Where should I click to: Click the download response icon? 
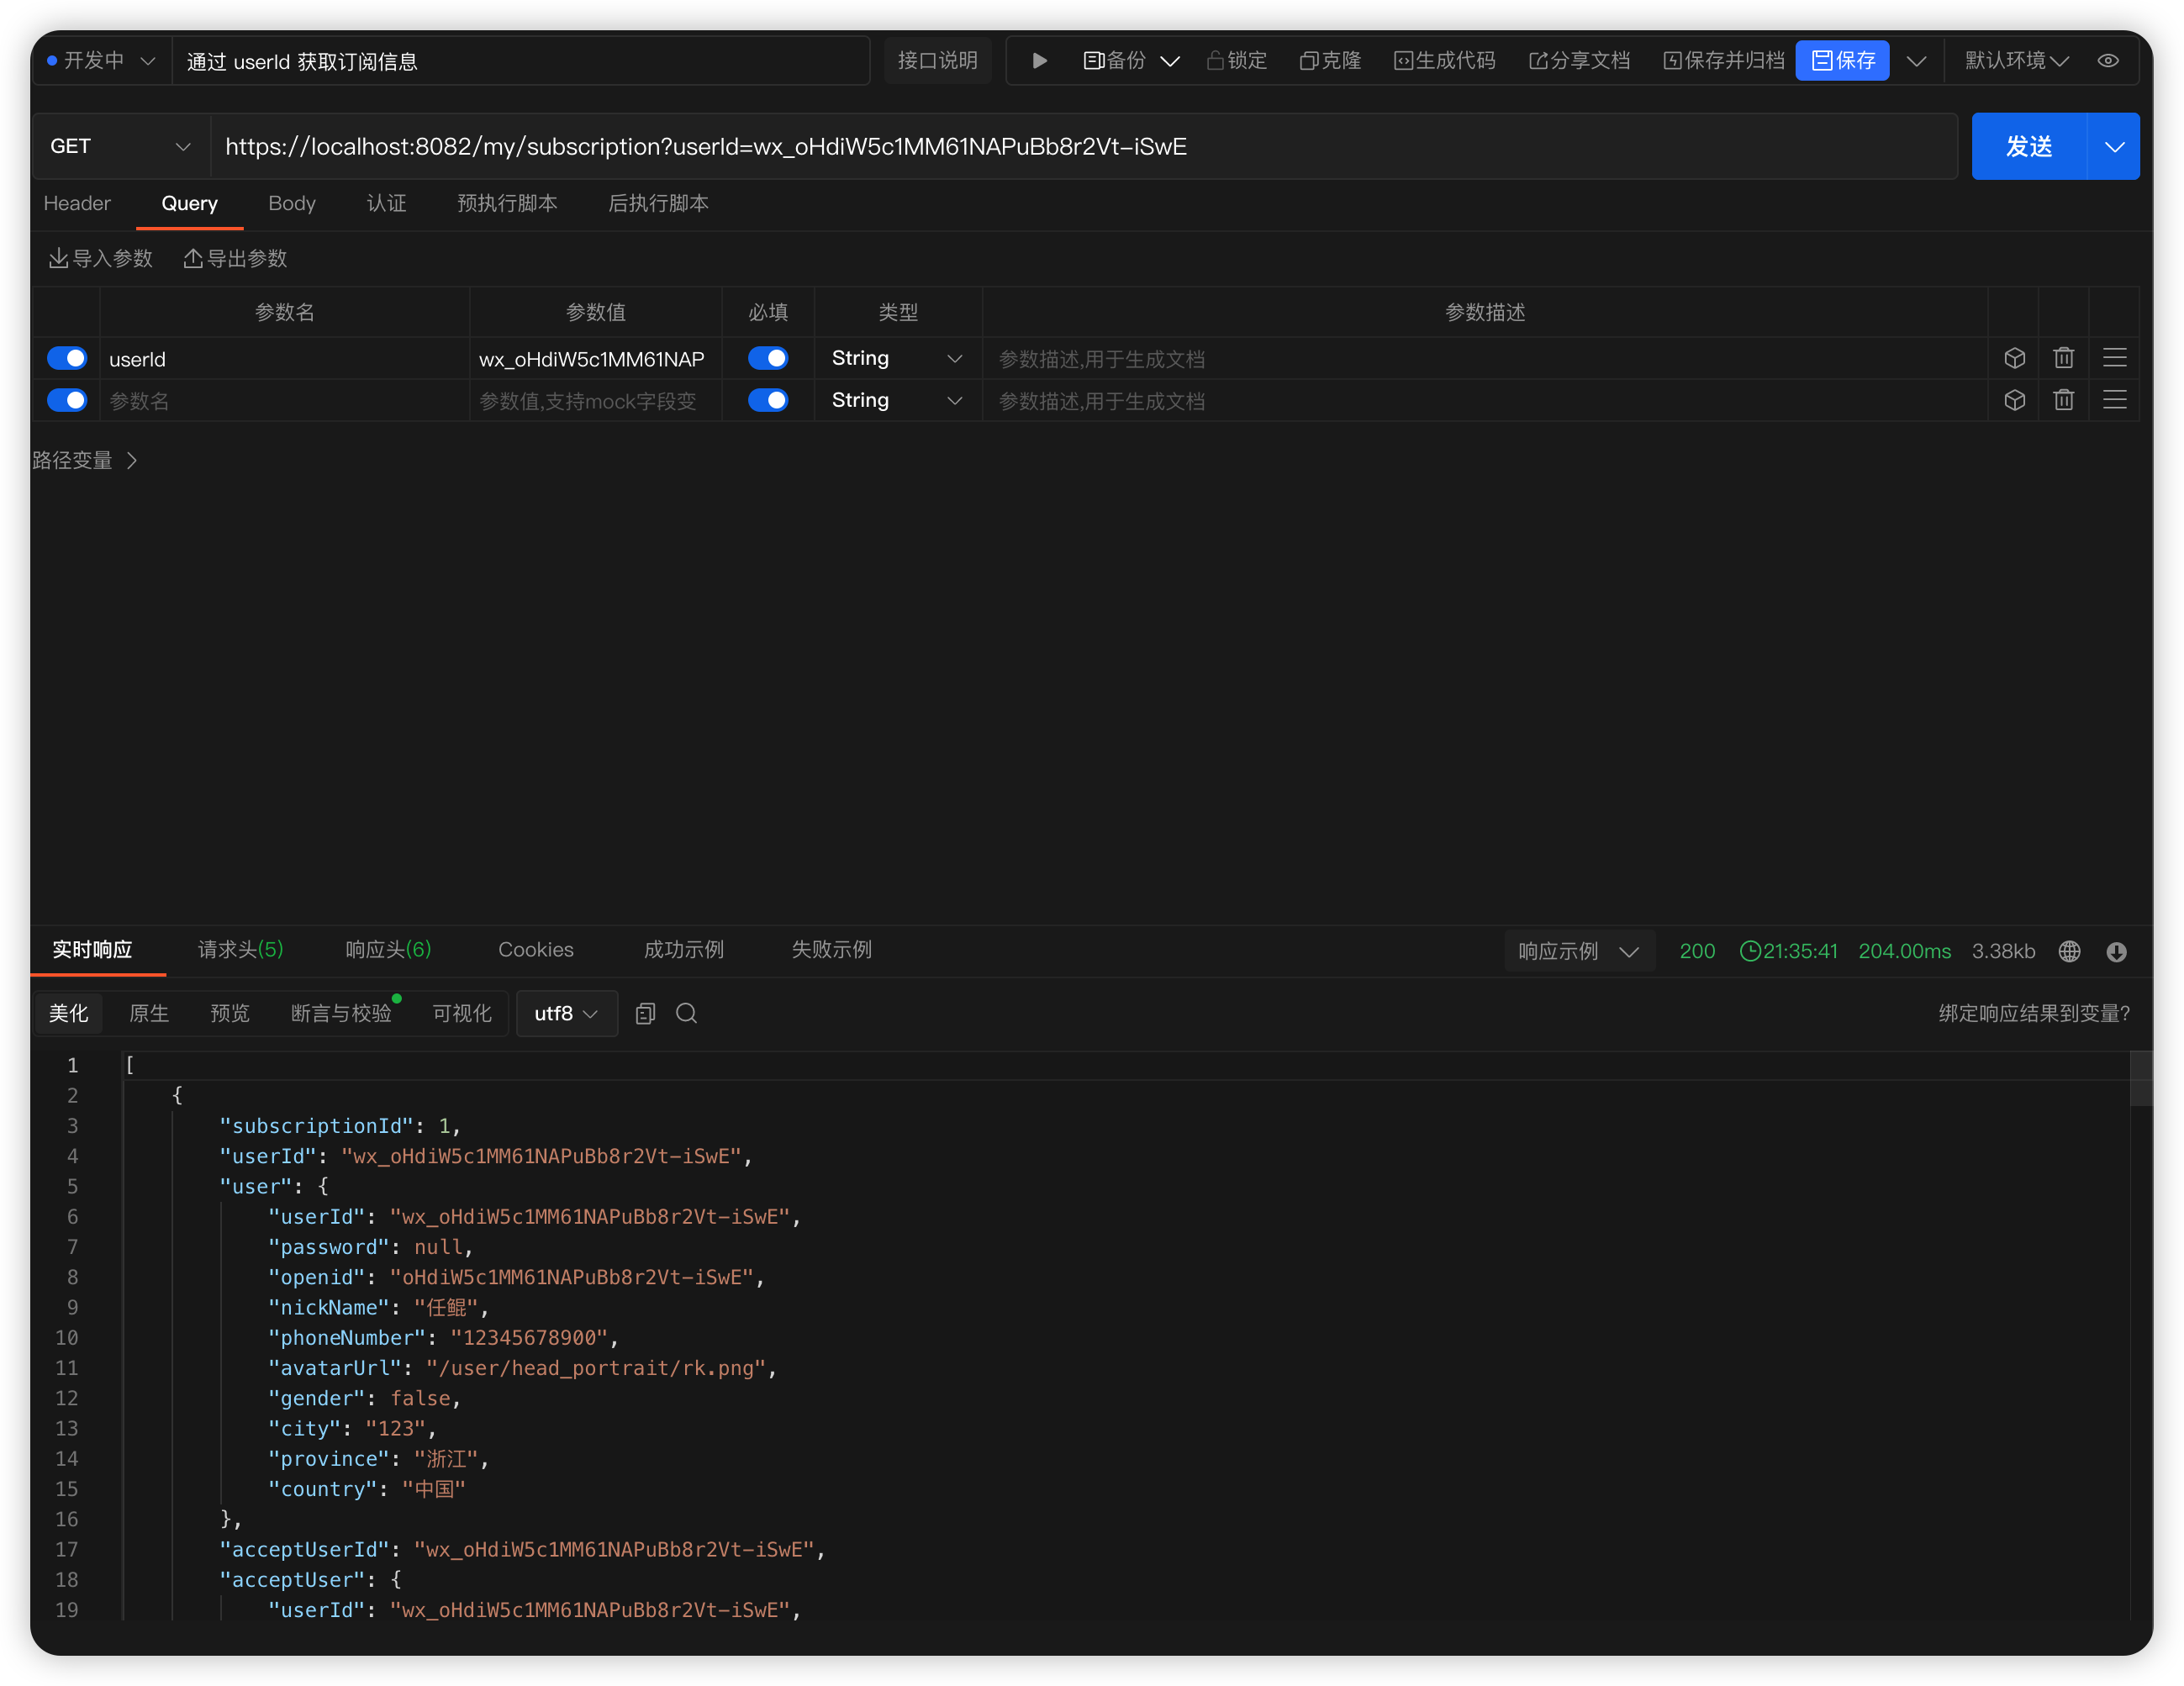[2116, 951]
